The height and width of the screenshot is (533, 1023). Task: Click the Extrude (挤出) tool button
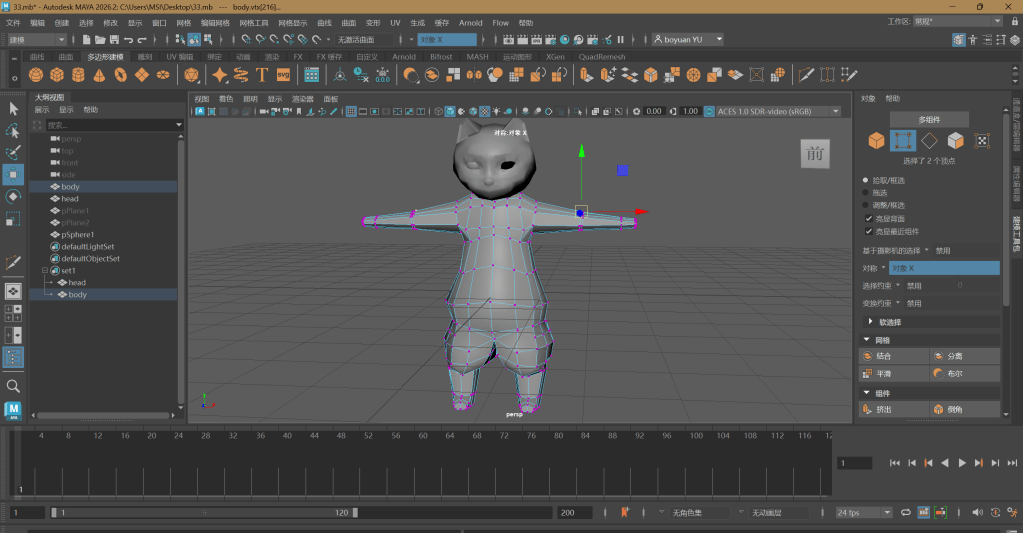click(892, 409)
